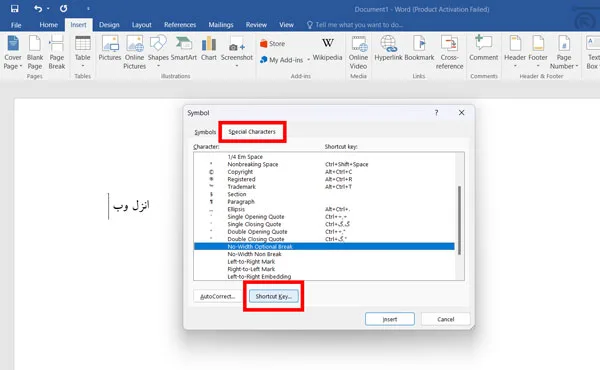Image resolution: width=600 pixels, height=370 pixels.
Task: Open the View ribbon tab
Action: coord(286,25)
